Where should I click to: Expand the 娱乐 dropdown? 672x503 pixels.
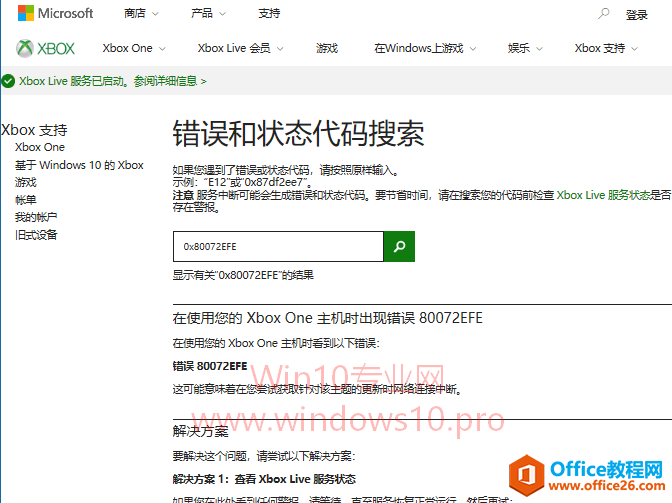pos(525,48)
